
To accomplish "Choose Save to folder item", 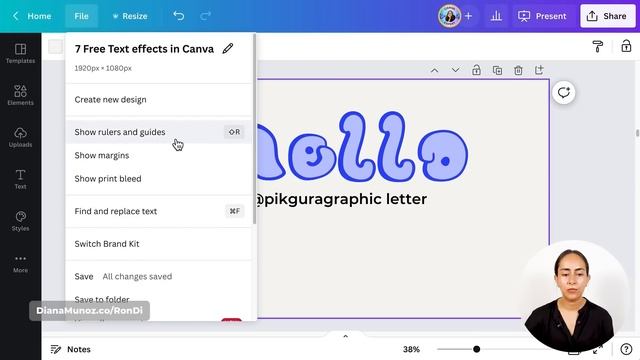I will (x=158, y=299).
